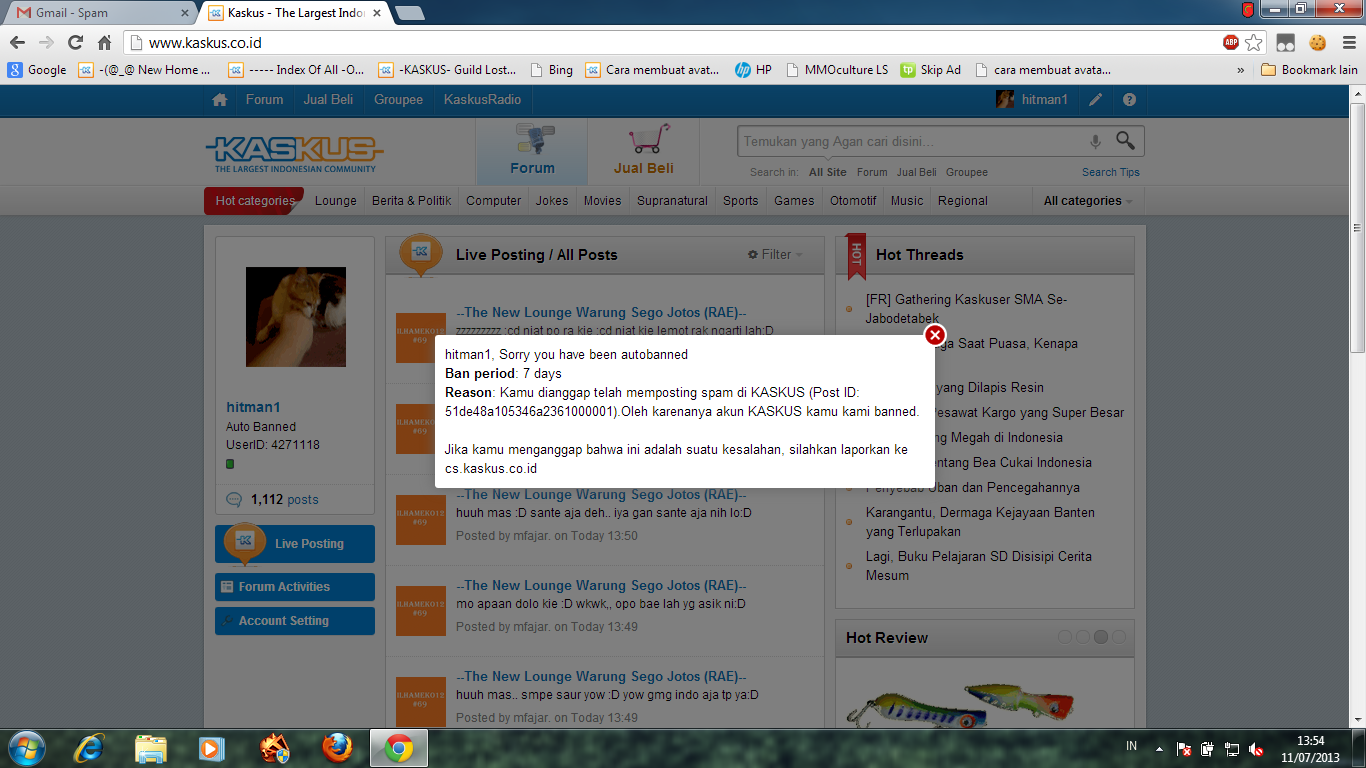Screen dimensions: 1366x768
Task: Select Hot categories tab
Action: 255,201
